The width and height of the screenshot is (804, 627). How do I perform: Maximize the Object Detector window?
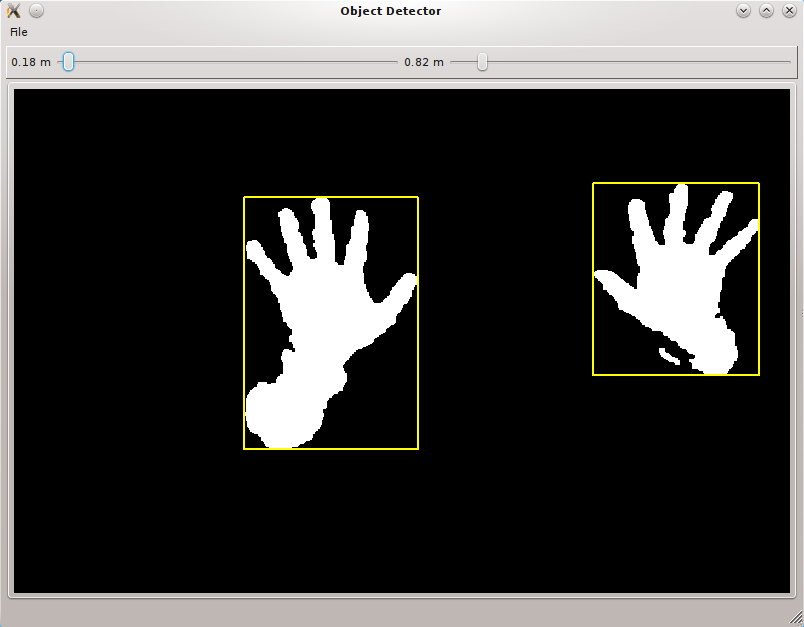pos(766,10)
